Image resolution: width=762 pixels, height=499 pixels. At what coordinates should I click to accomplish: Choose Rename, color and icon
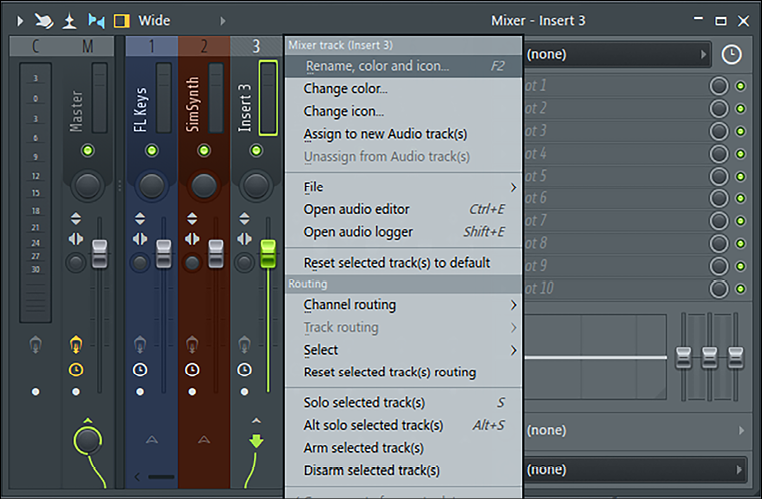pos(404,66)
